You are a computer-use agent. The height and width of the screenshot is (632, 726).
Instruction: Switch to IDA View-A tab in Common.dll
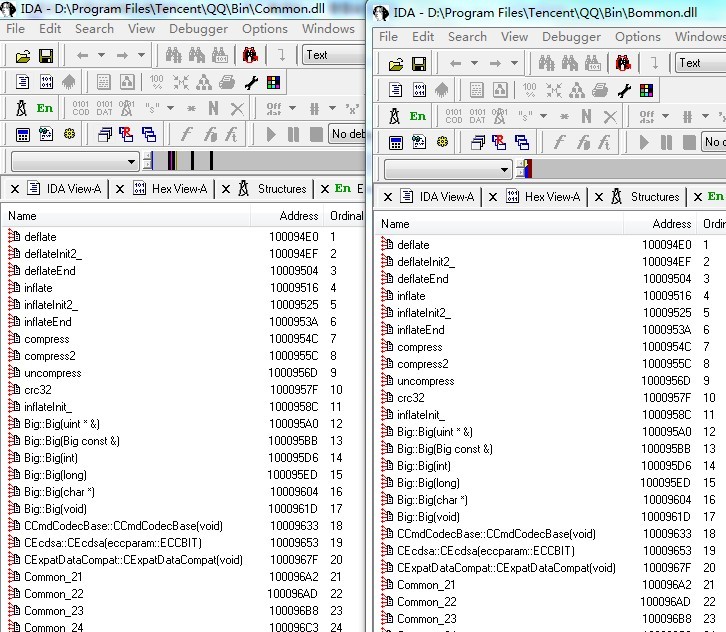click(64, 189)
